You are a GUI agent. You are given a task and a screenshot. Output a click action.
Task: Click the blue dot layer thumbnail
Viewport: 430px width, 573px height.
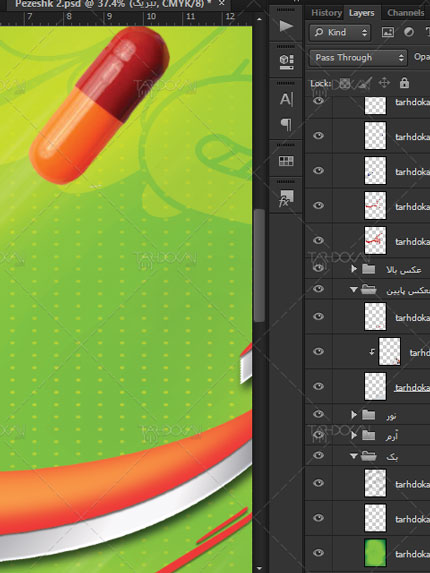coord(375,171)
